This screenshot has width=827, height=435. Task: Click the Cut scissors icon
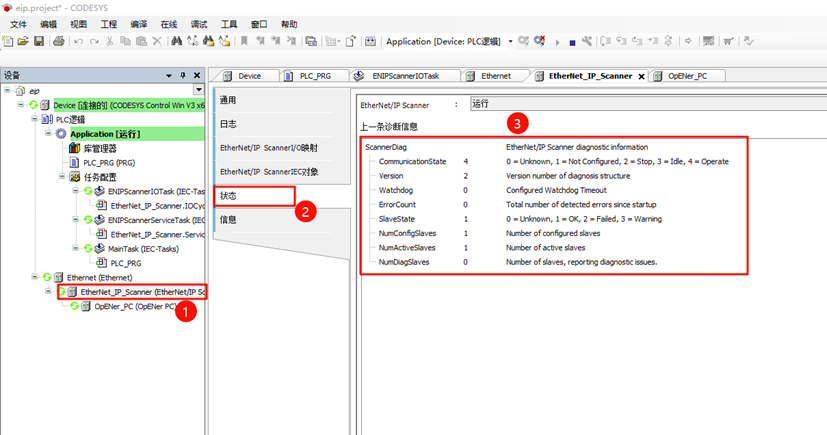(110, 41)
